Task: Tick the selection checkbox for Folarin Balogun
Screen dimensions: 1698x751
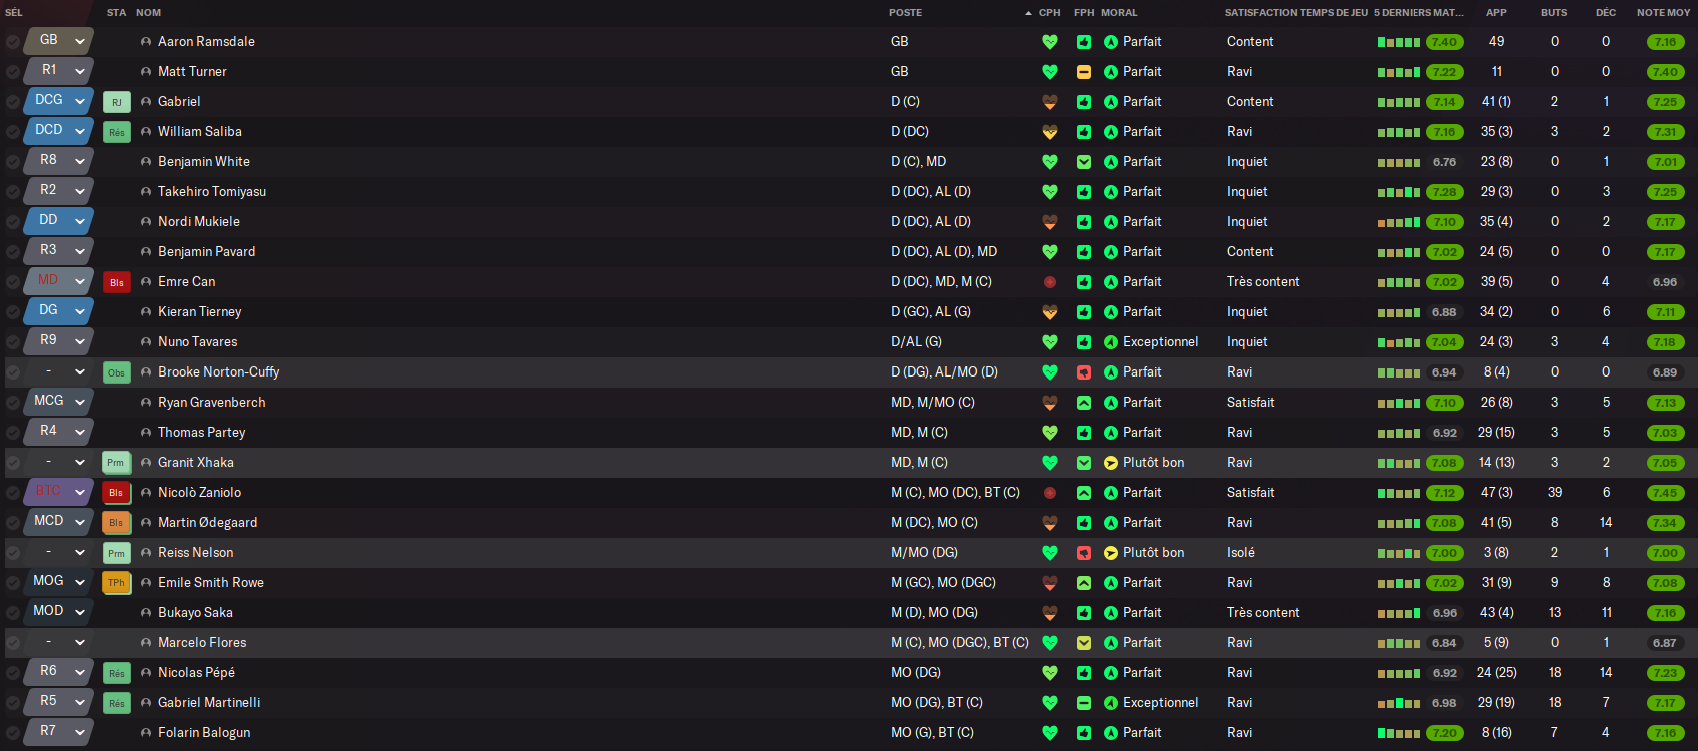Action: [x=13, y=734]
